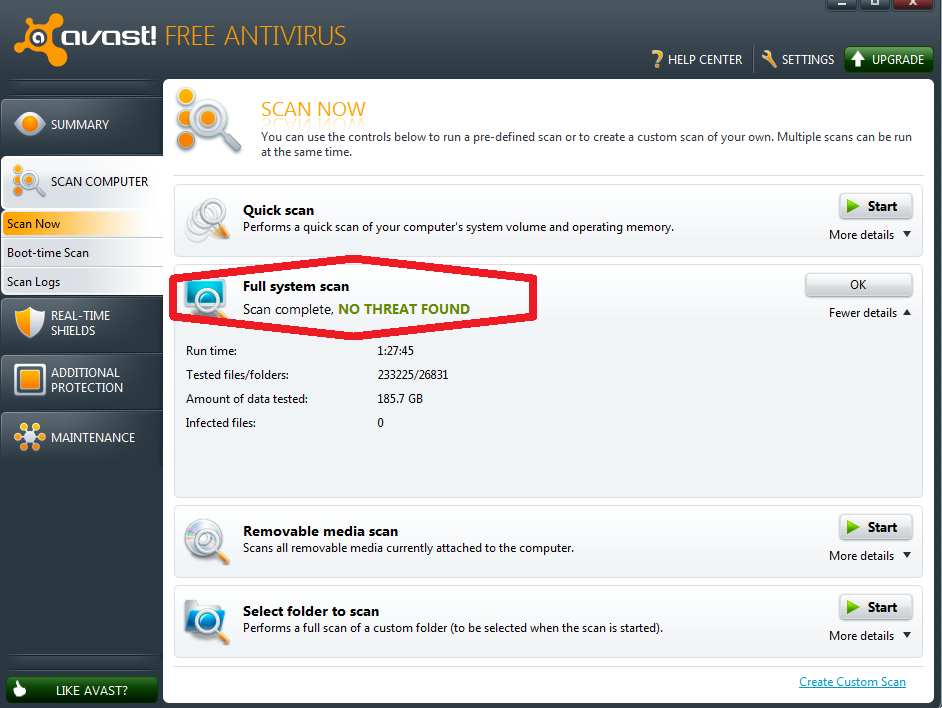The height and width of the screenshot is (708, 942).
Task: Start the Removable media scan
Action: [x=875, y=527]
